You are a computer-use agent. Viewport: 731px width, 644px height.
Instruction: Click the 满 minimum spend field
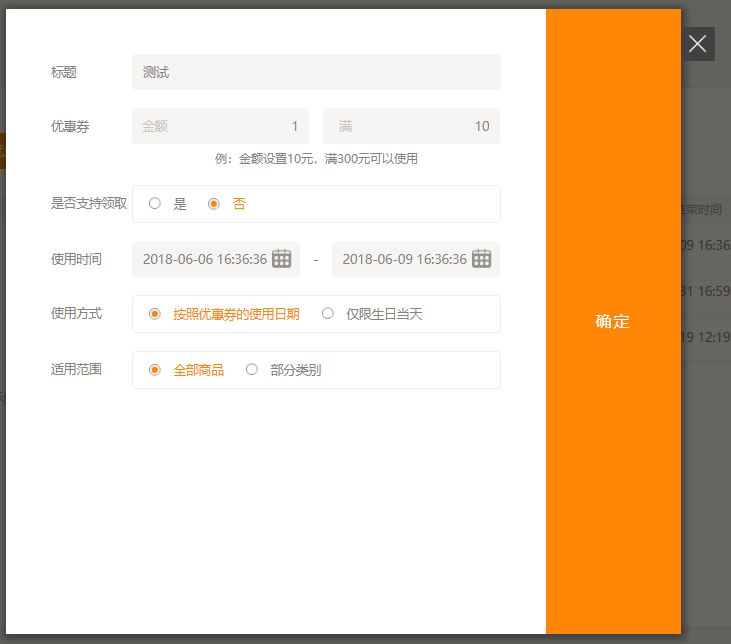(x=411, y=126)
